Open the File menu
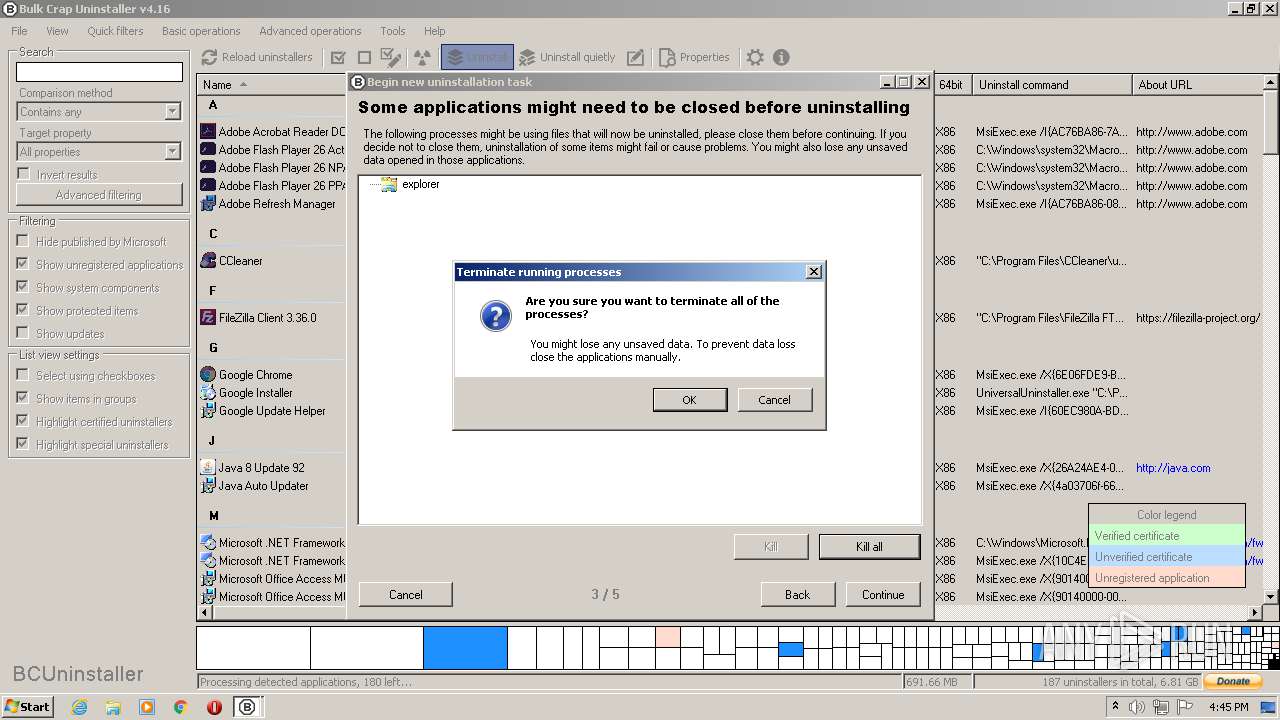 point(19,31)
